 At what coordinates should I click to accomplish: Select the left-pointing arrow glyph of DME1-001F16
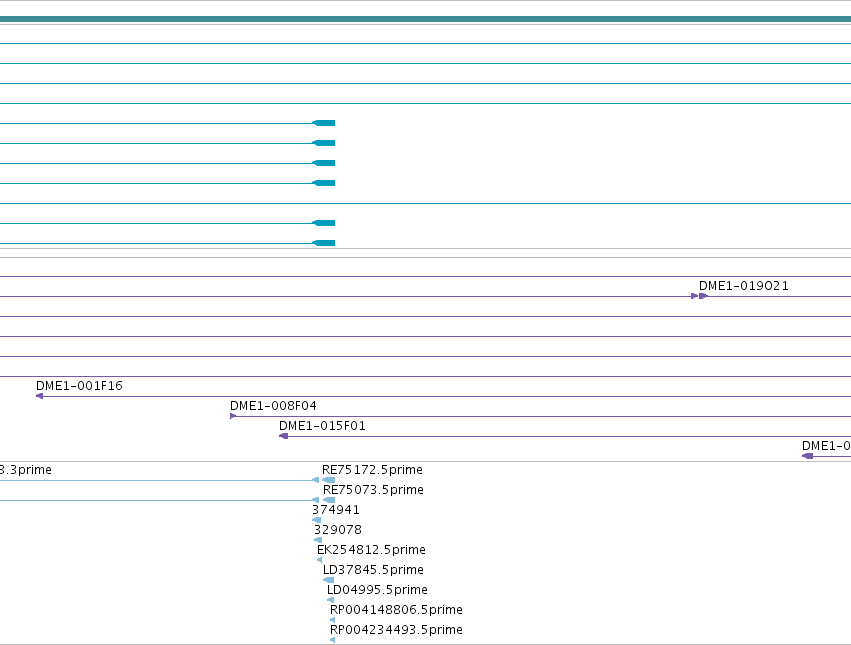(x=40, y=396)
